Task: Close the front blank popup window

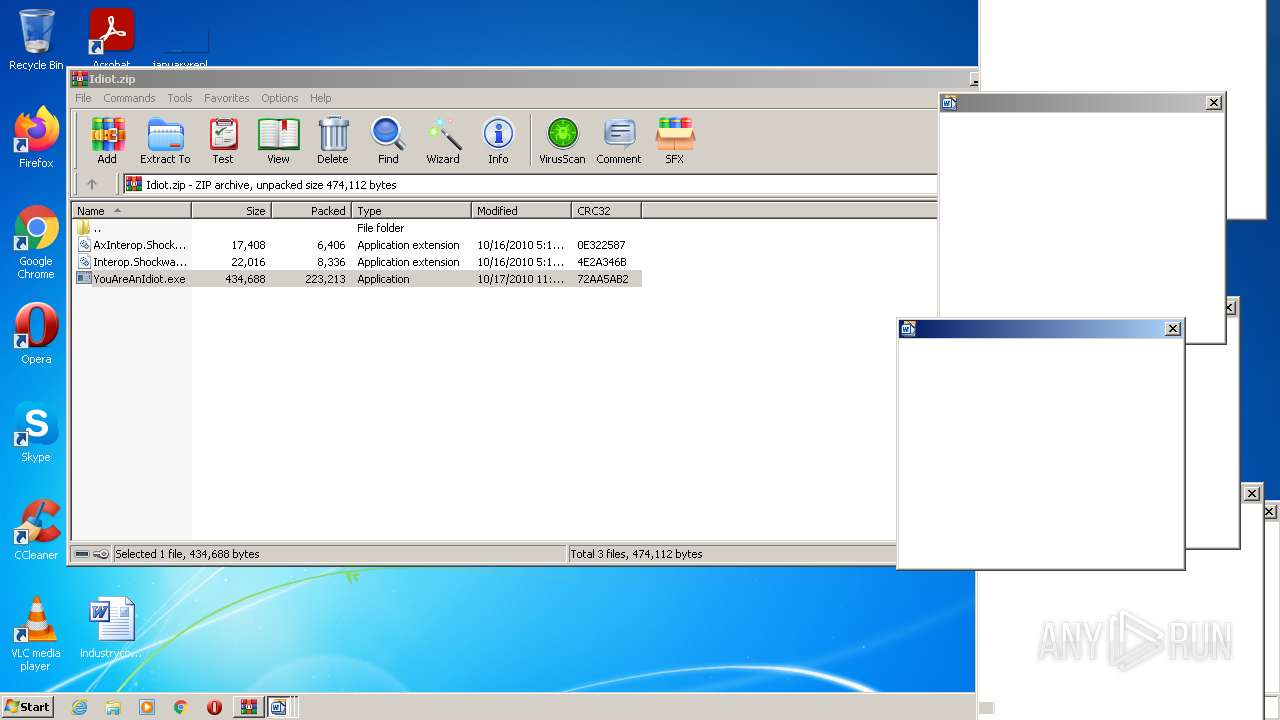Action: point(1173,328)
